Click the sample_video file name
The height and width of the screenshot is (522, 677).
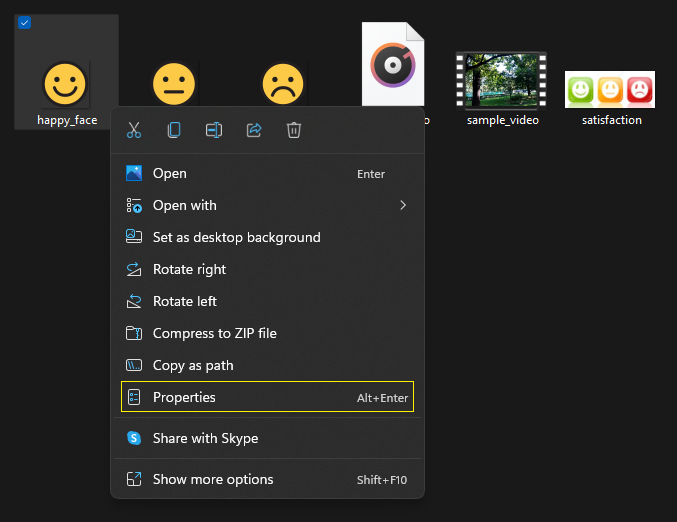point(503,120)
